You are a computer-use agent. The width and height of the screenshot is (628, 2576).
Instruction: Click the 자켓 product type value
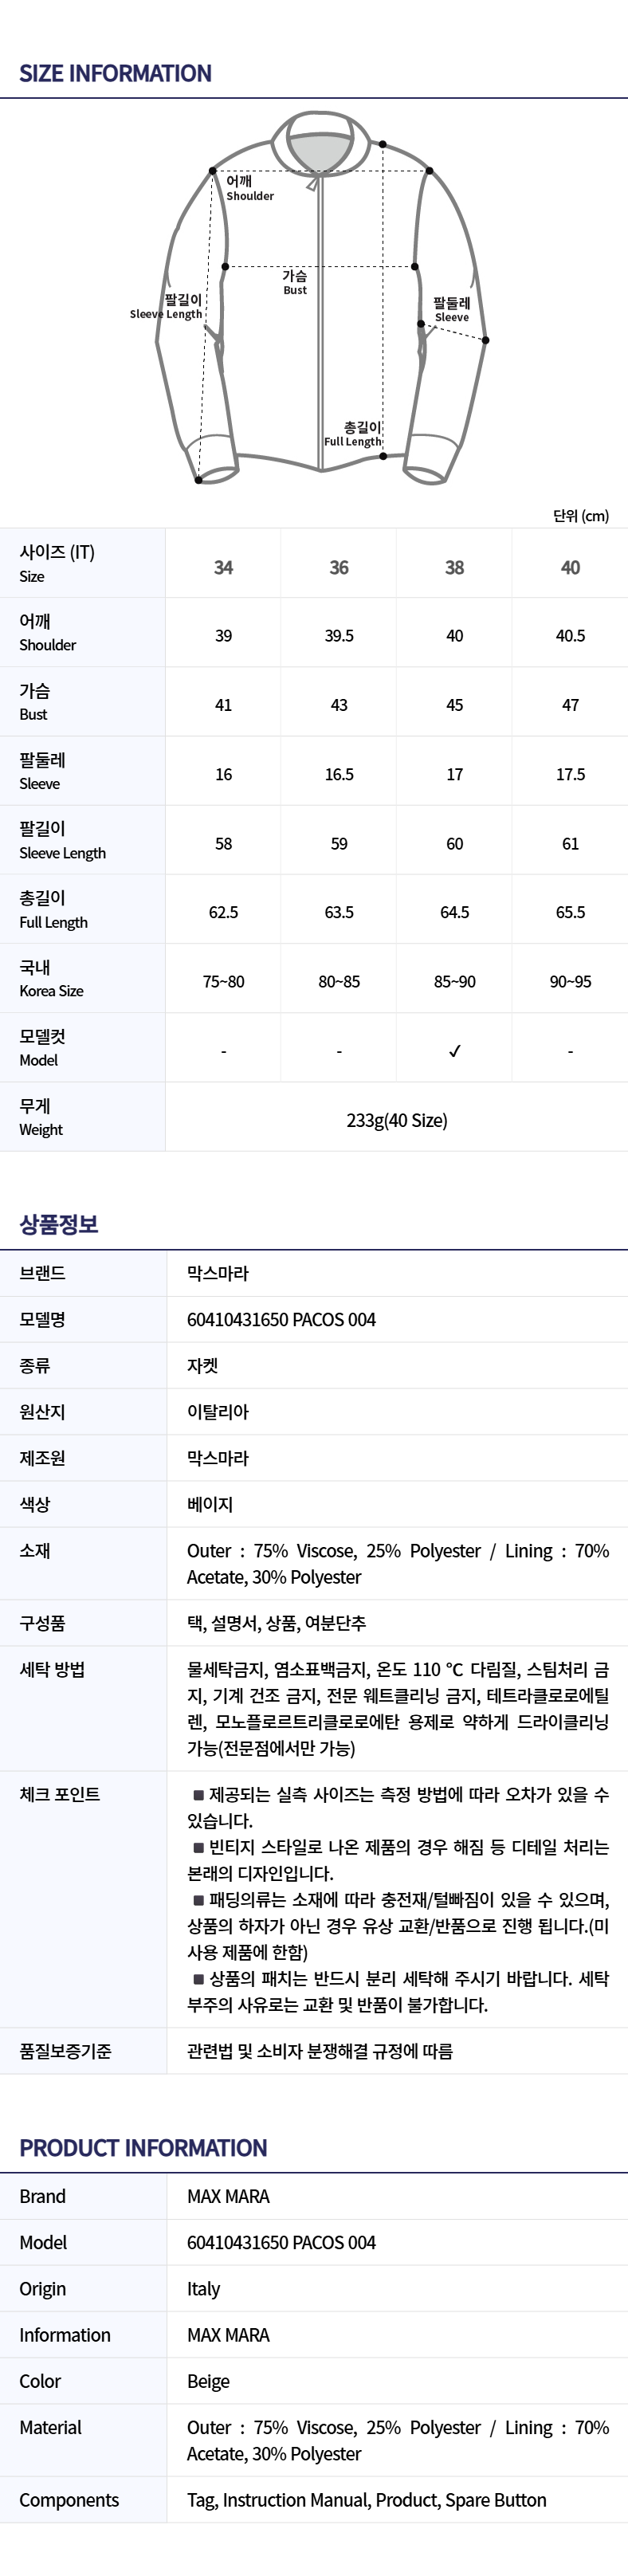[x=203, y=1365]
